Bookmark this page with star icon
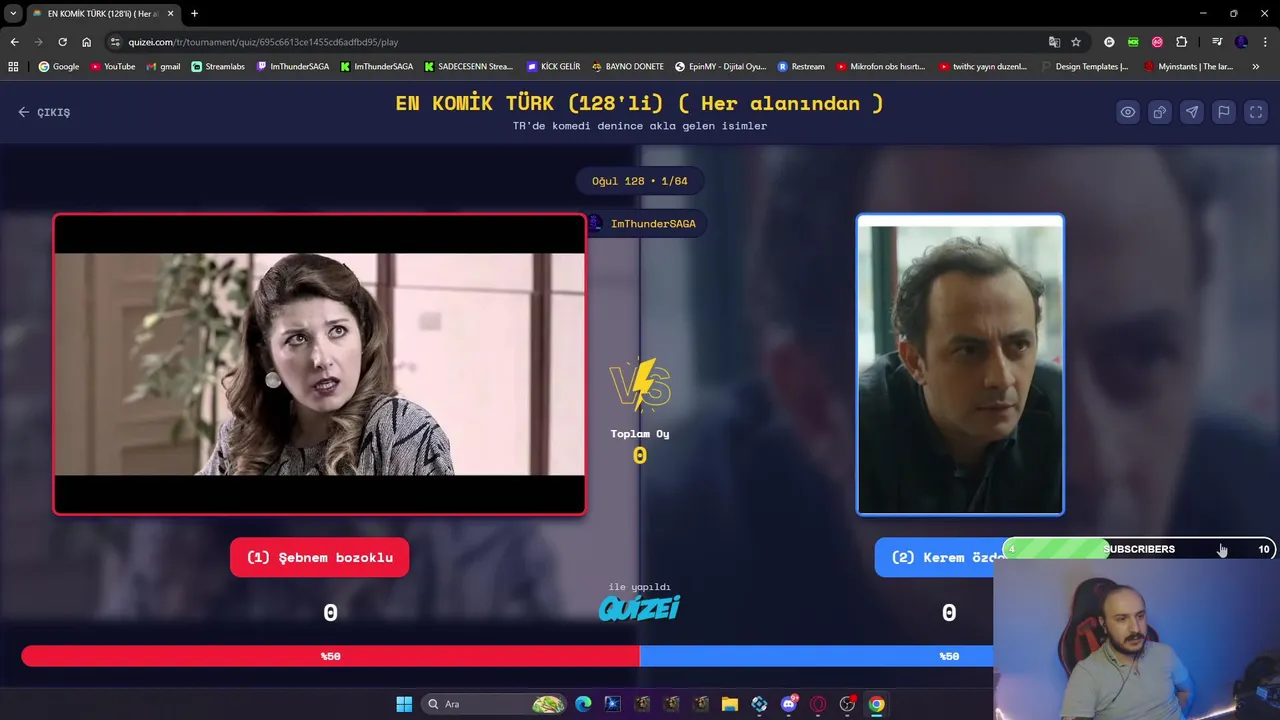The width and height of the screenshot is (1280, 720). (x=1076, y=42)
